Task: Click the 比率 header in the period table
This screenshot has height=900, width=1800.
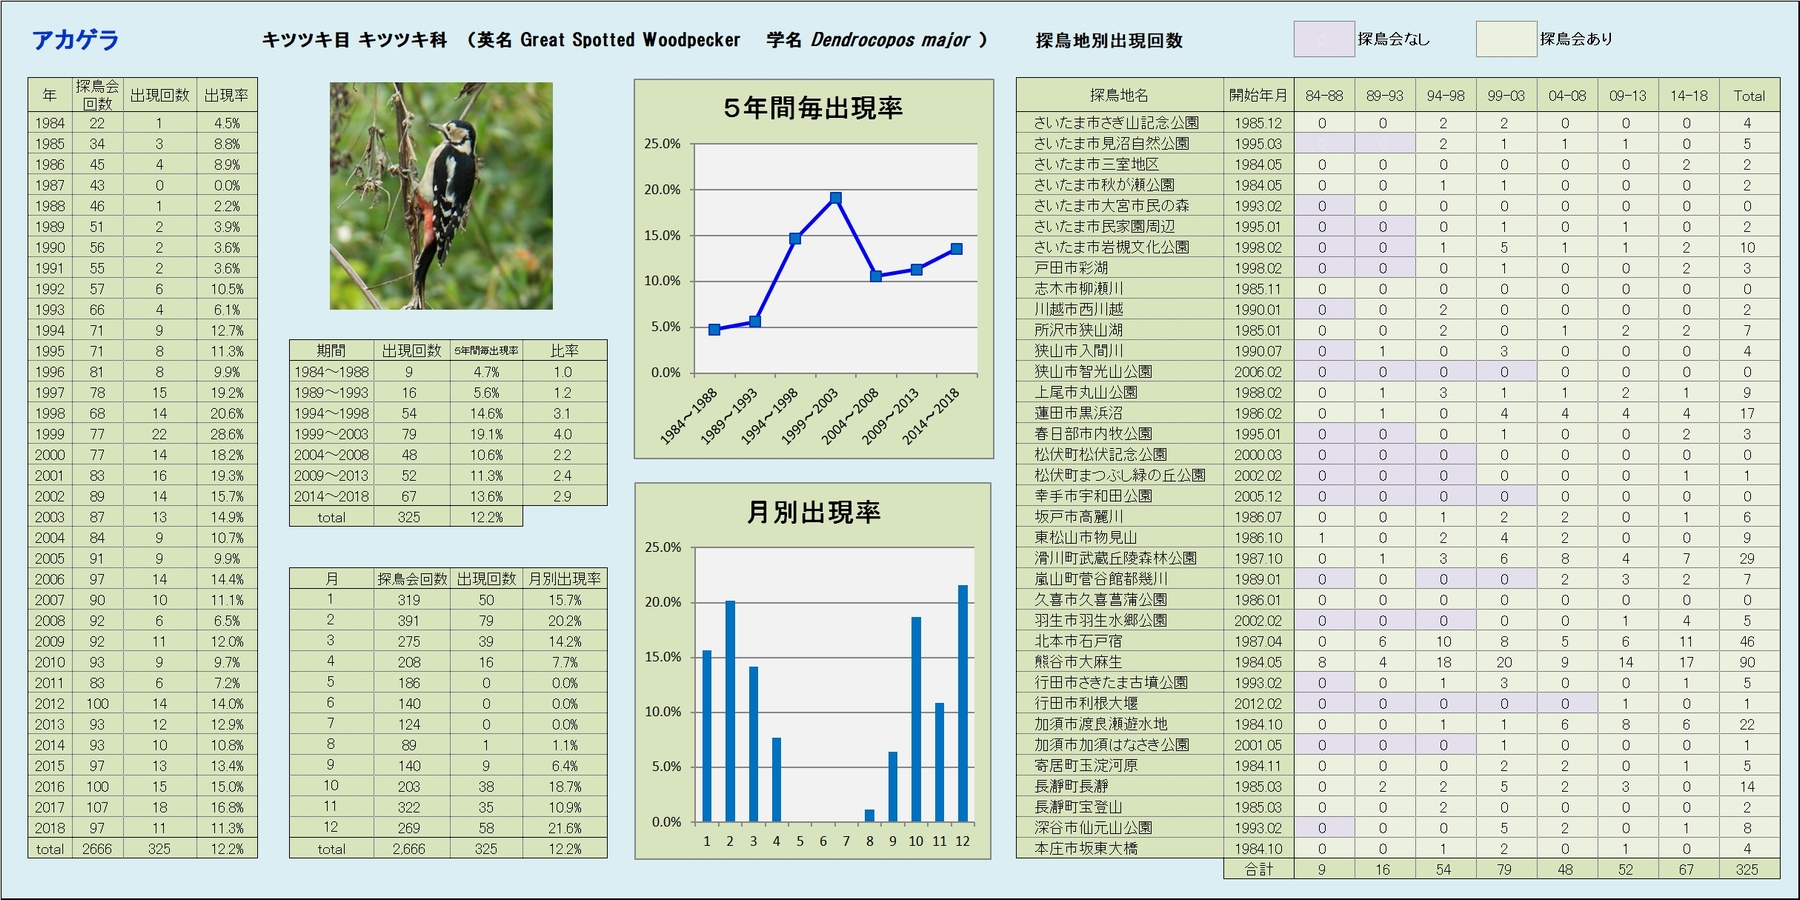Action: point(564,351)
